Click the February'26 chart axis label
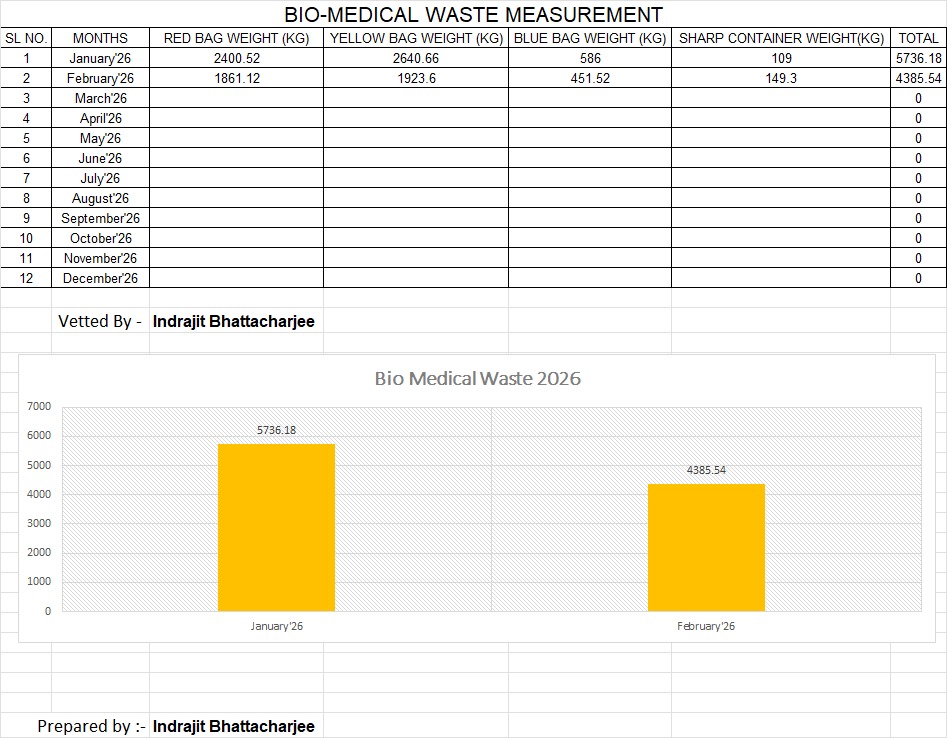Screen dimensions: 947x738 pos(706,626)
